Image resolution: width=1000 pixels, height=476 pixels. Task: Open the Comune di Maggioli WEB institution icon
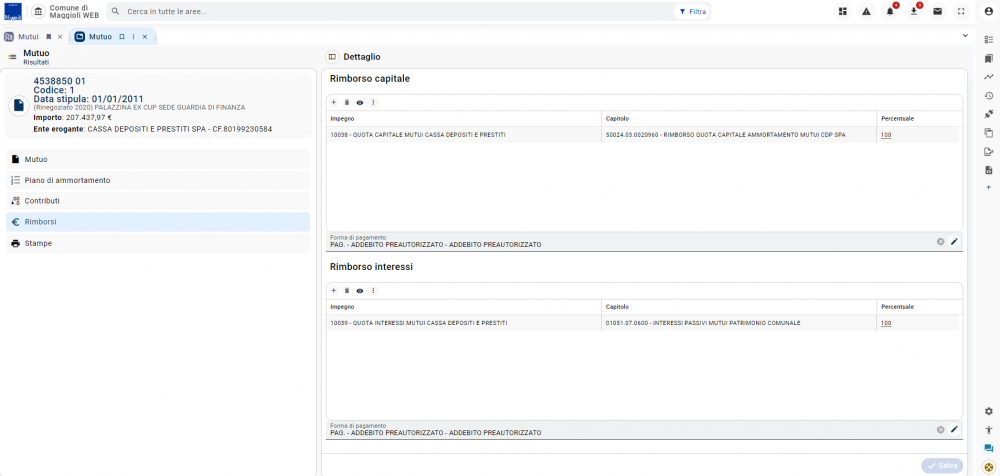(x=39, y=11)
